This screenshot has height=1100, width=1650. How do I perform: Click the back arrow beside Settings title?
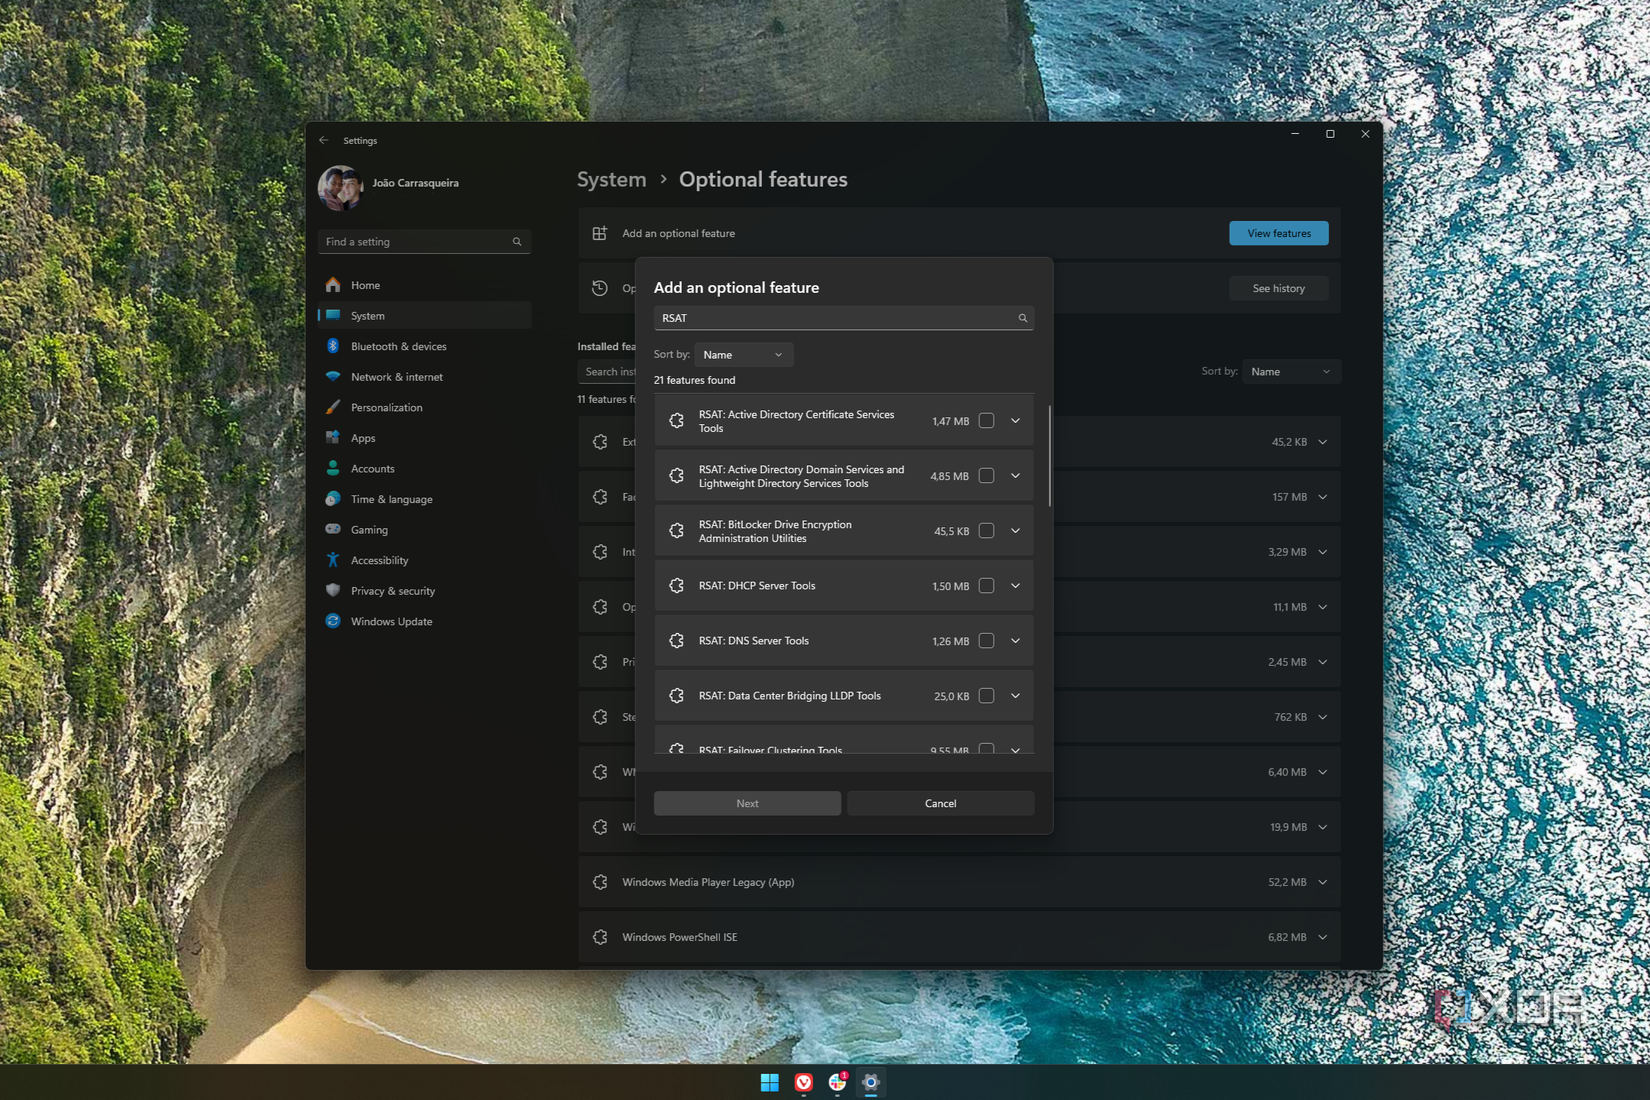tap(323, 141)
